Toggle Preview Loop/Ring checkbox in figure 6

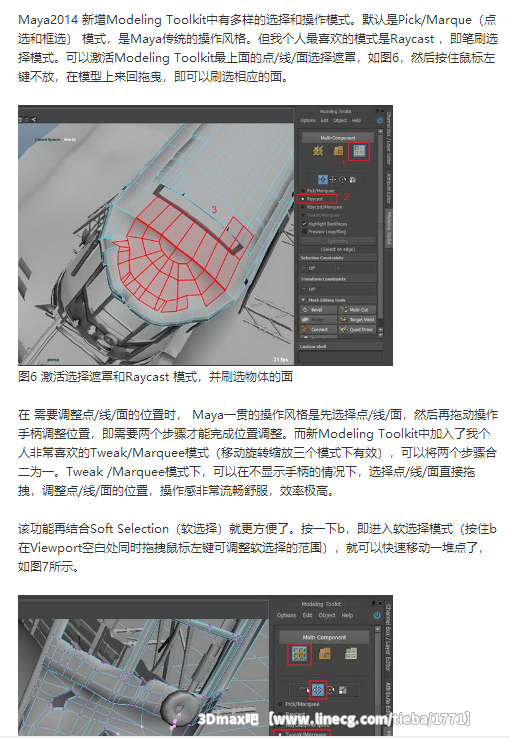[x=304, y=232]
